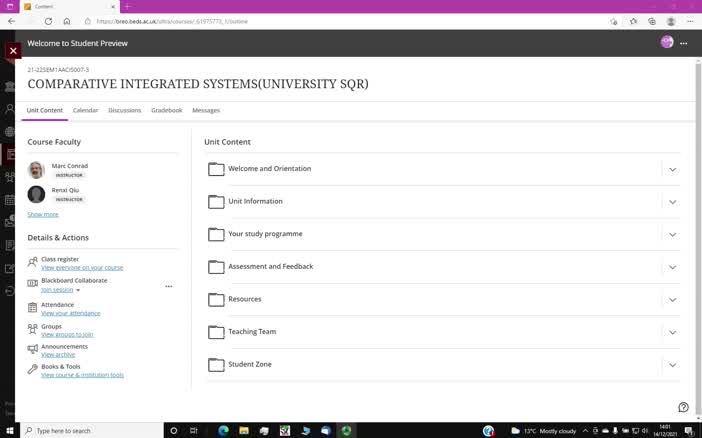
Task: Open the Student Zone folder title
Action: click(250, 364)
